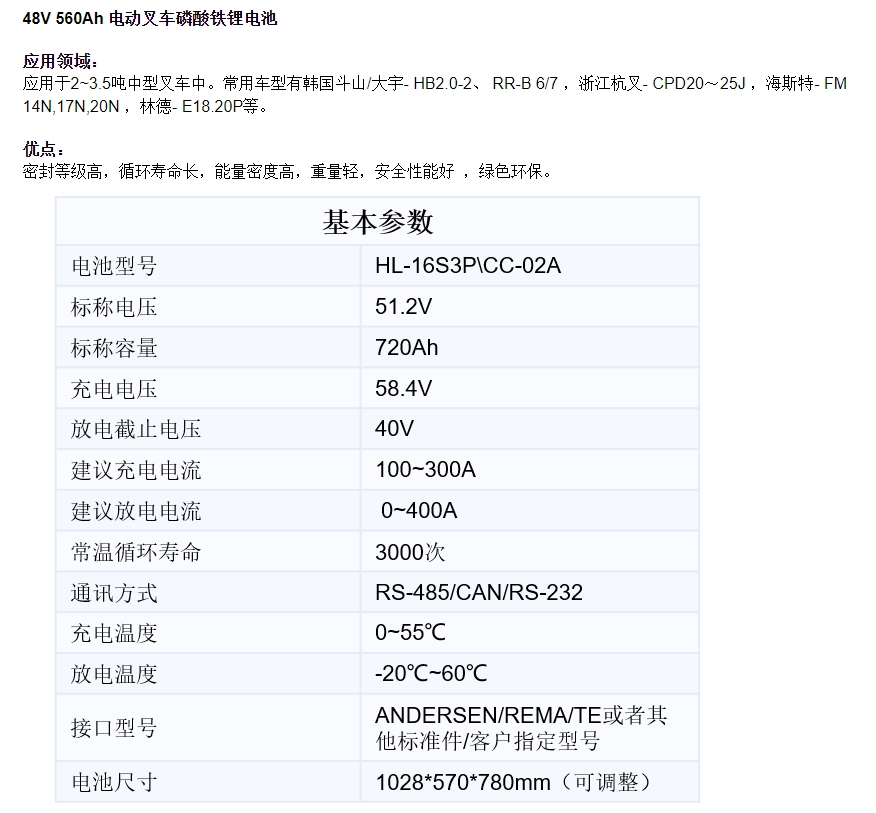Click the '建议放电电流' row label

[136, 512]
